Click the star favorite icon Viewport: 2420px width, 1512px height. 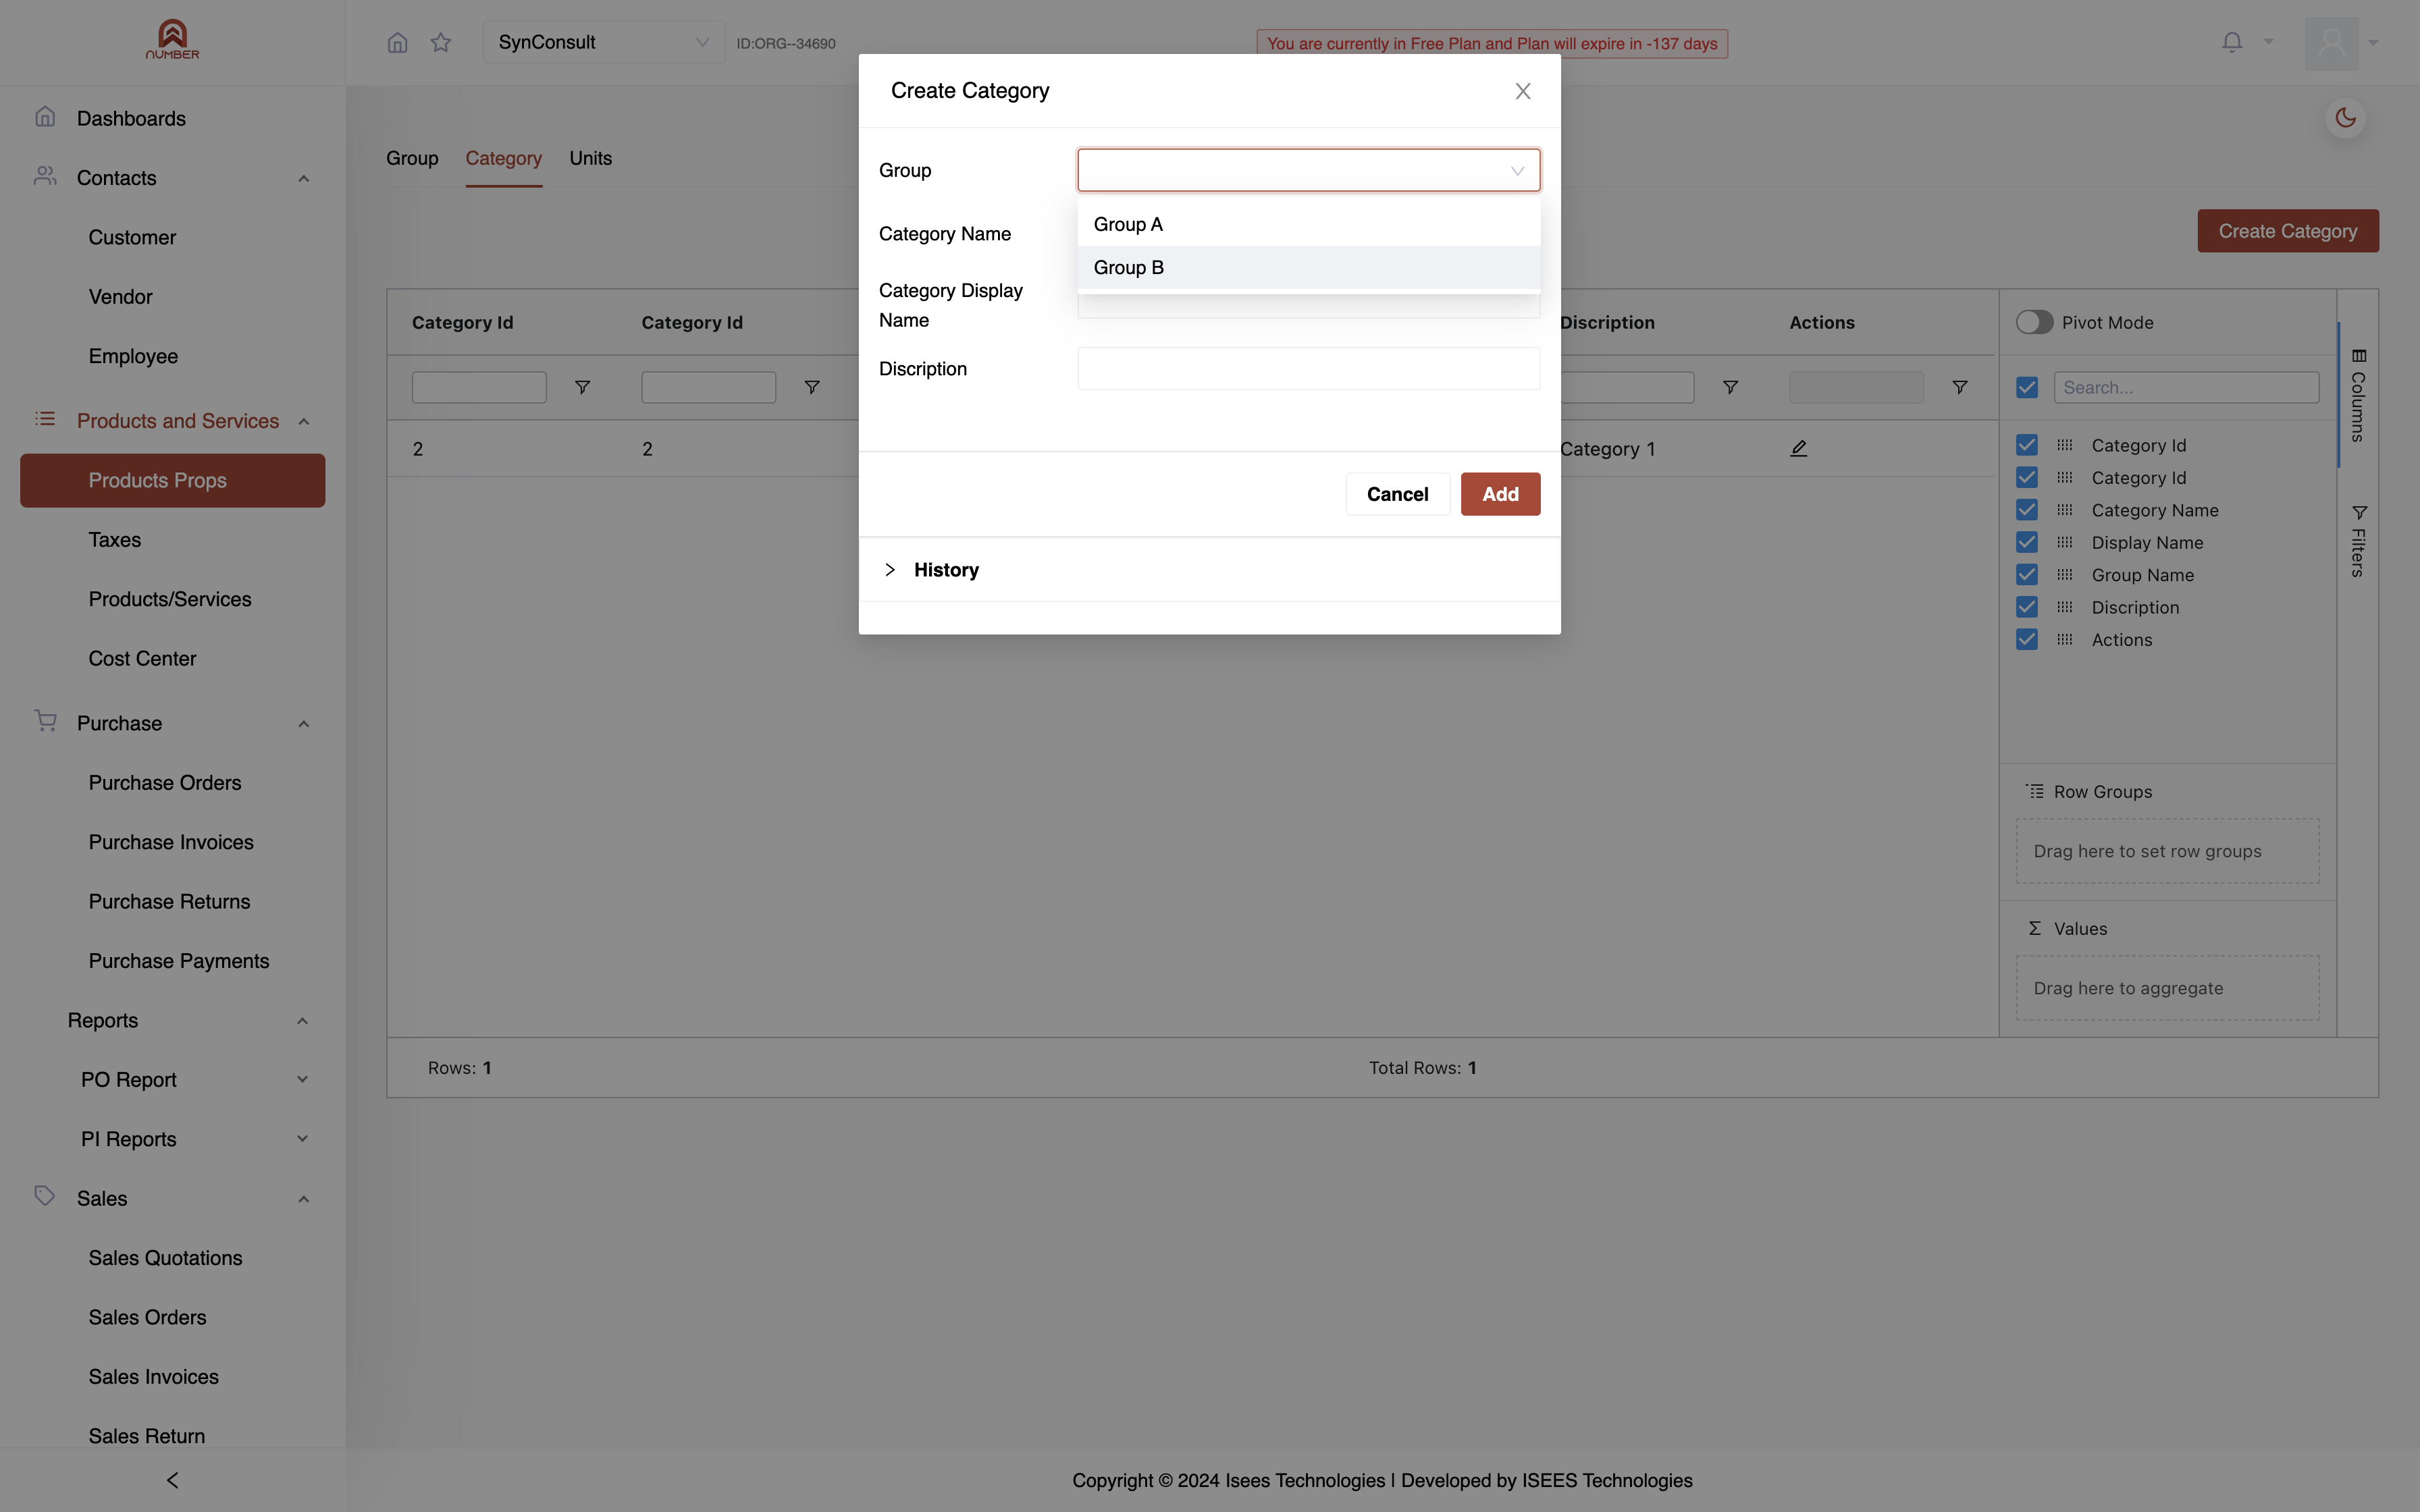pos(441,43)
